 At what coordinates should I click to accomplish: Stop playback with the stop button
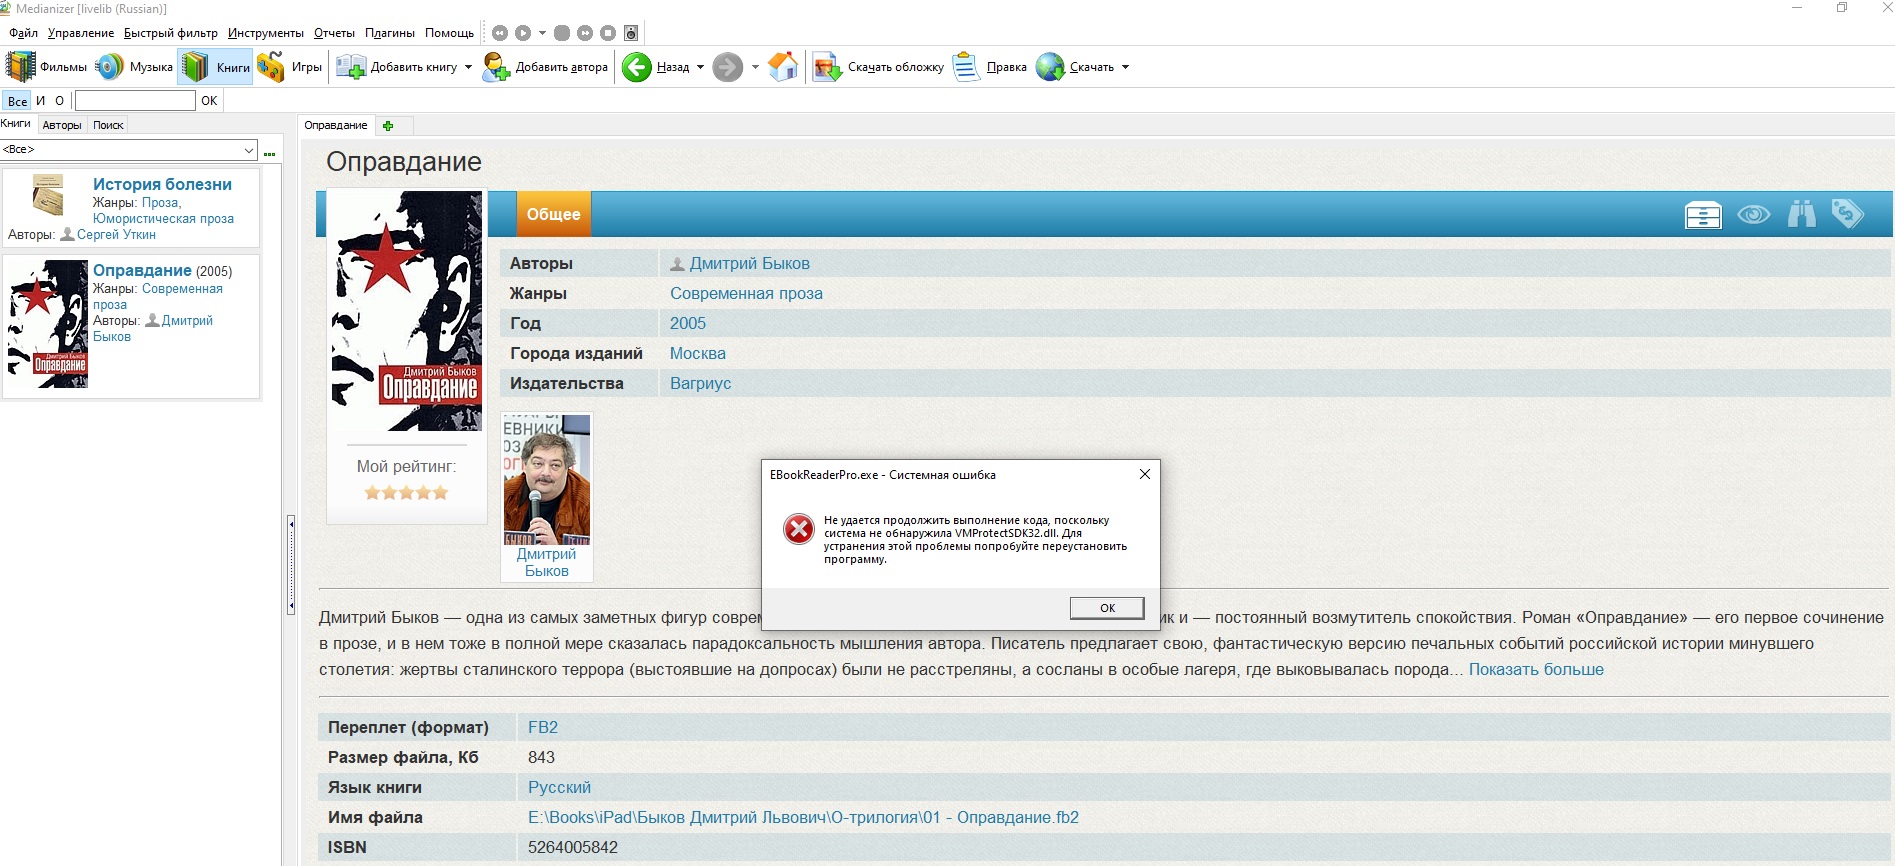click(x=608, y=33)
